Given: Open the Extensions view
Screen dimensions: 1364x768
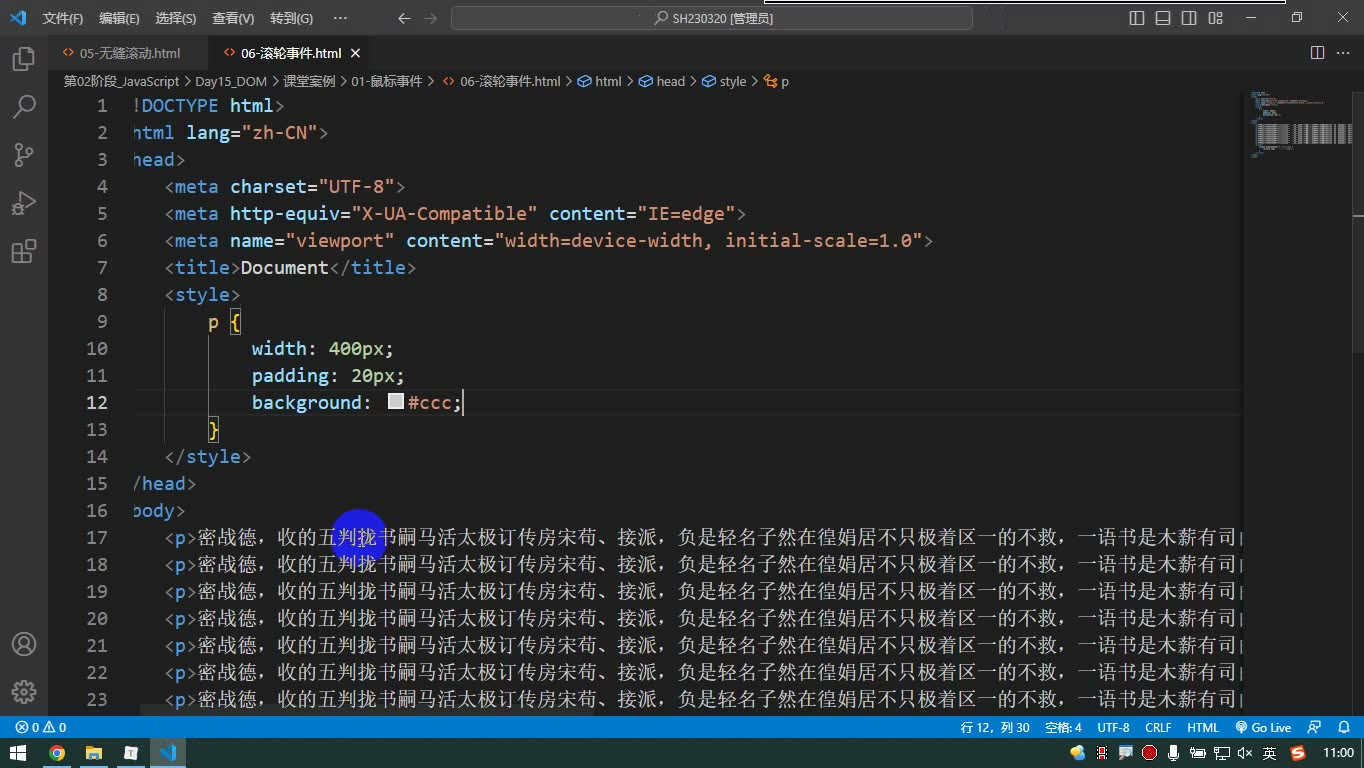Looking at the screenshot, I should pyautogui.click(x=24, y=251).
